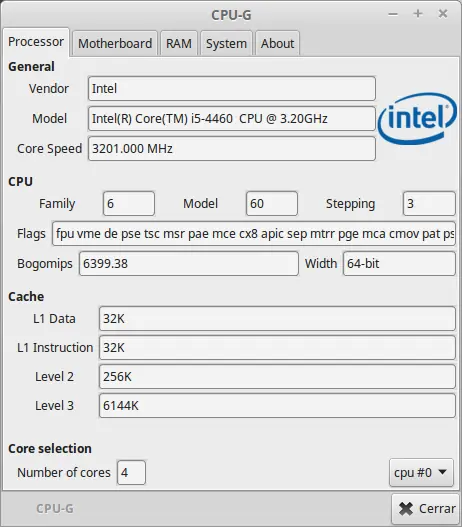
Task: Click the Stepping label
Action: click(350, 204)
